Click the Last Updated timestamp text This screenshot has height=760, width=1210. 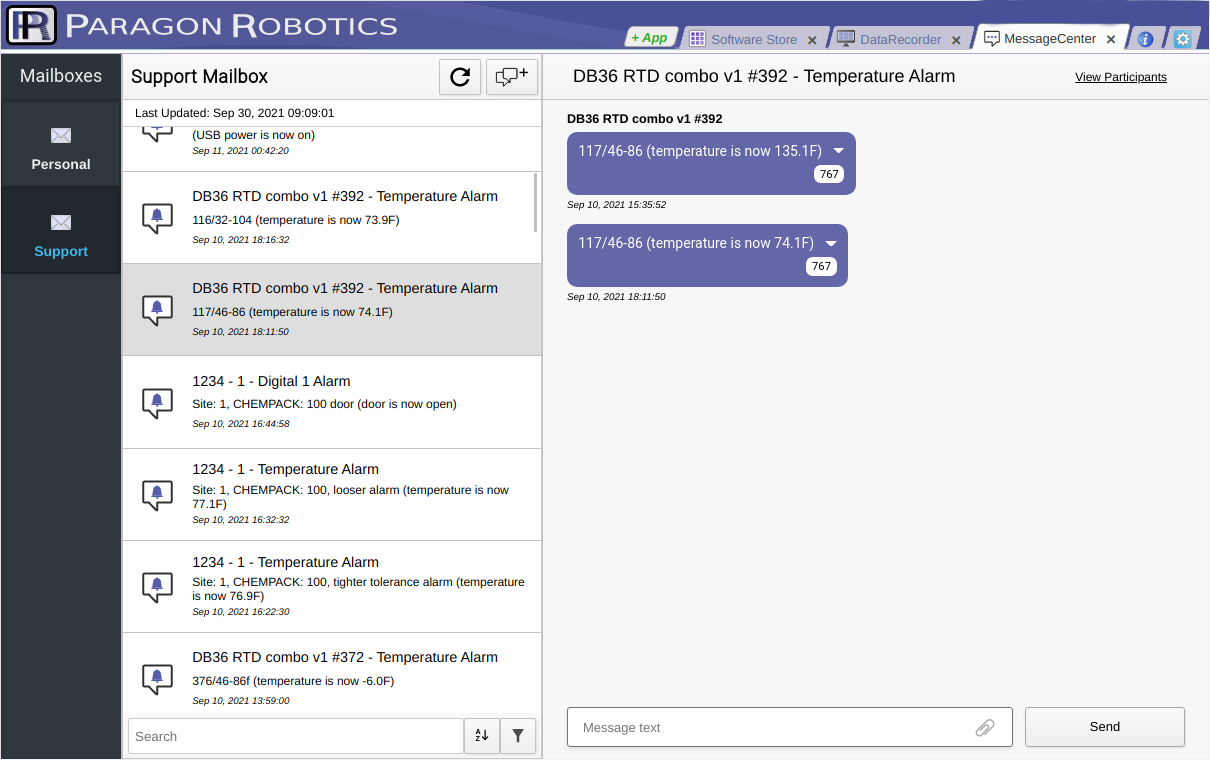[x=234, y=113]
